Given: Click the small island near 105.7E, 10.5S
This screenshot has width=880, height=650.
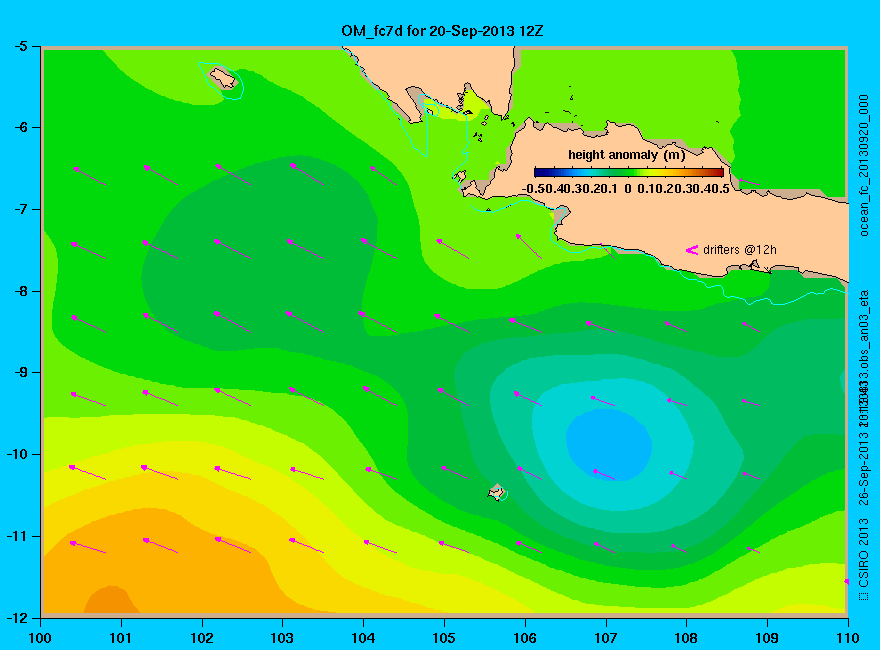Looking at the screenshot, I should (x=496, y=492).
